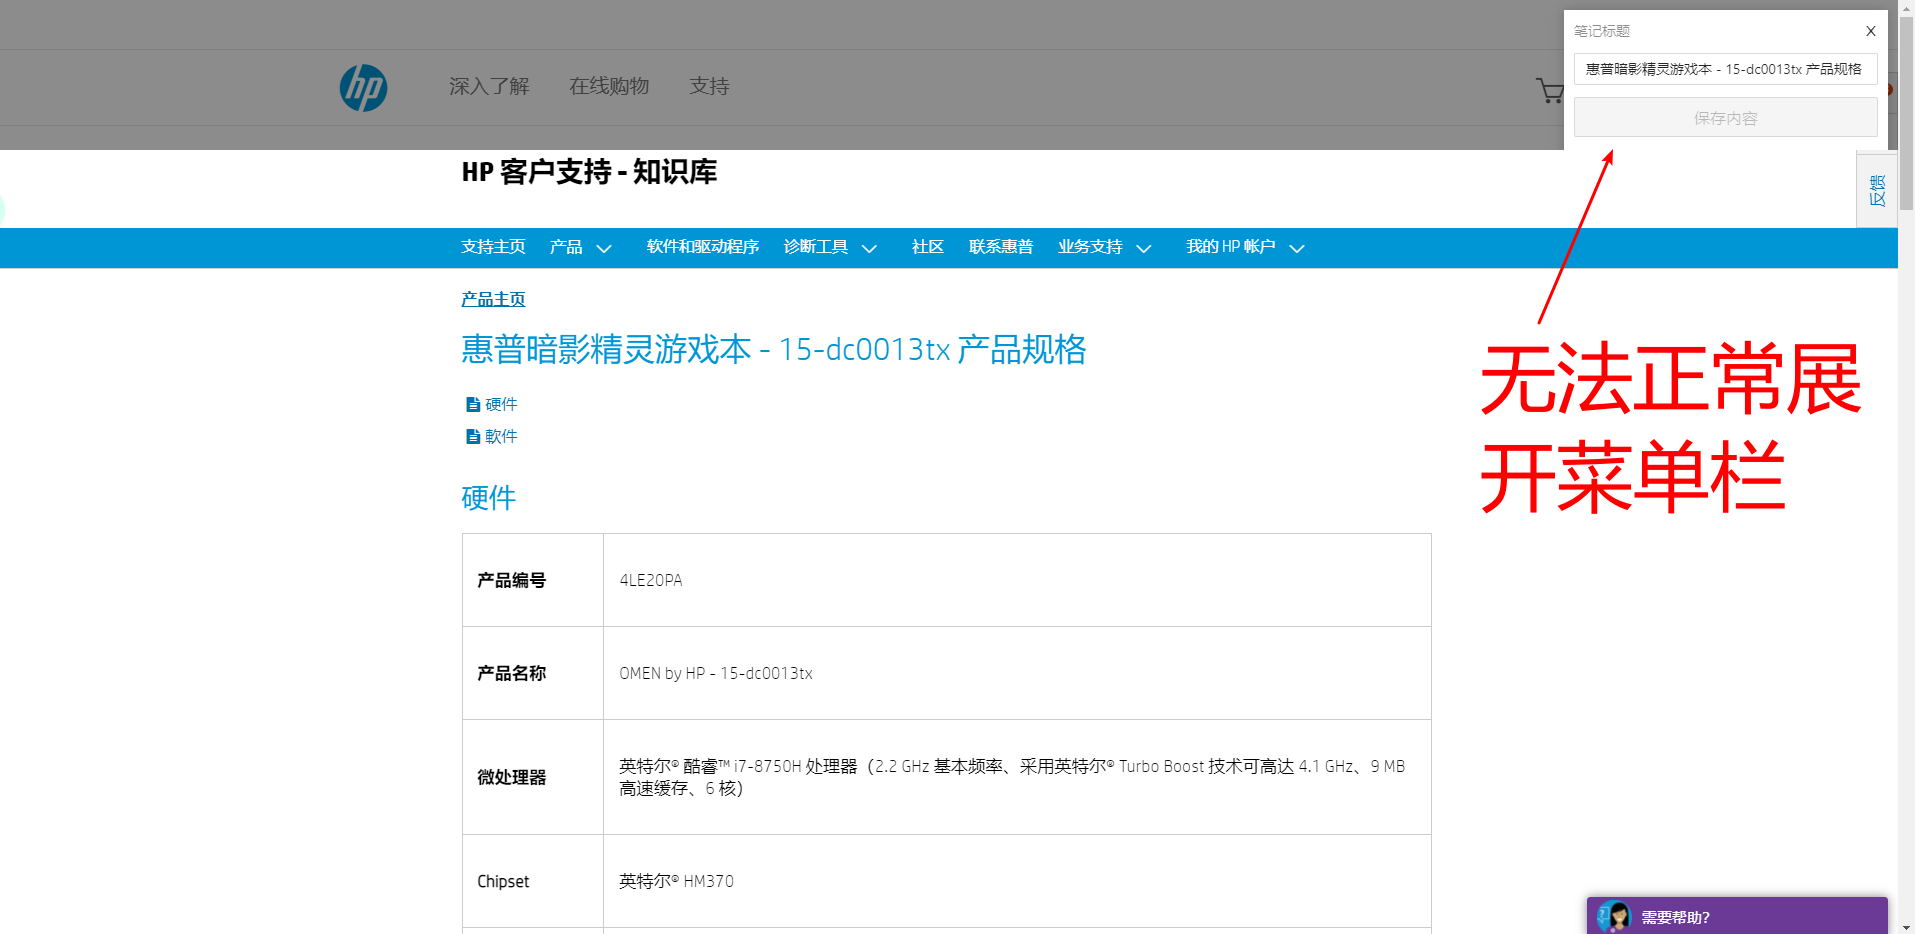Click the vertical page scrollbar thumb
The width and height of the screenshot is (1915, 934).
coord(1906,112)
